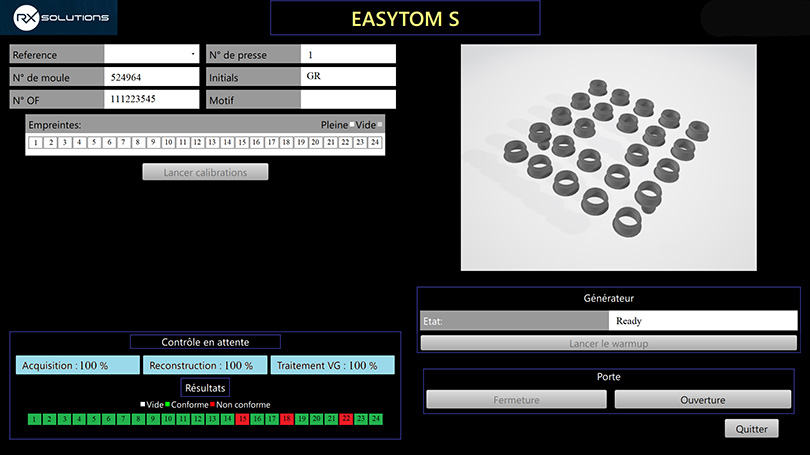Toggle Empreintes cavity box 9
Viewport: 810px width, 455px height.
pos(153,142)
